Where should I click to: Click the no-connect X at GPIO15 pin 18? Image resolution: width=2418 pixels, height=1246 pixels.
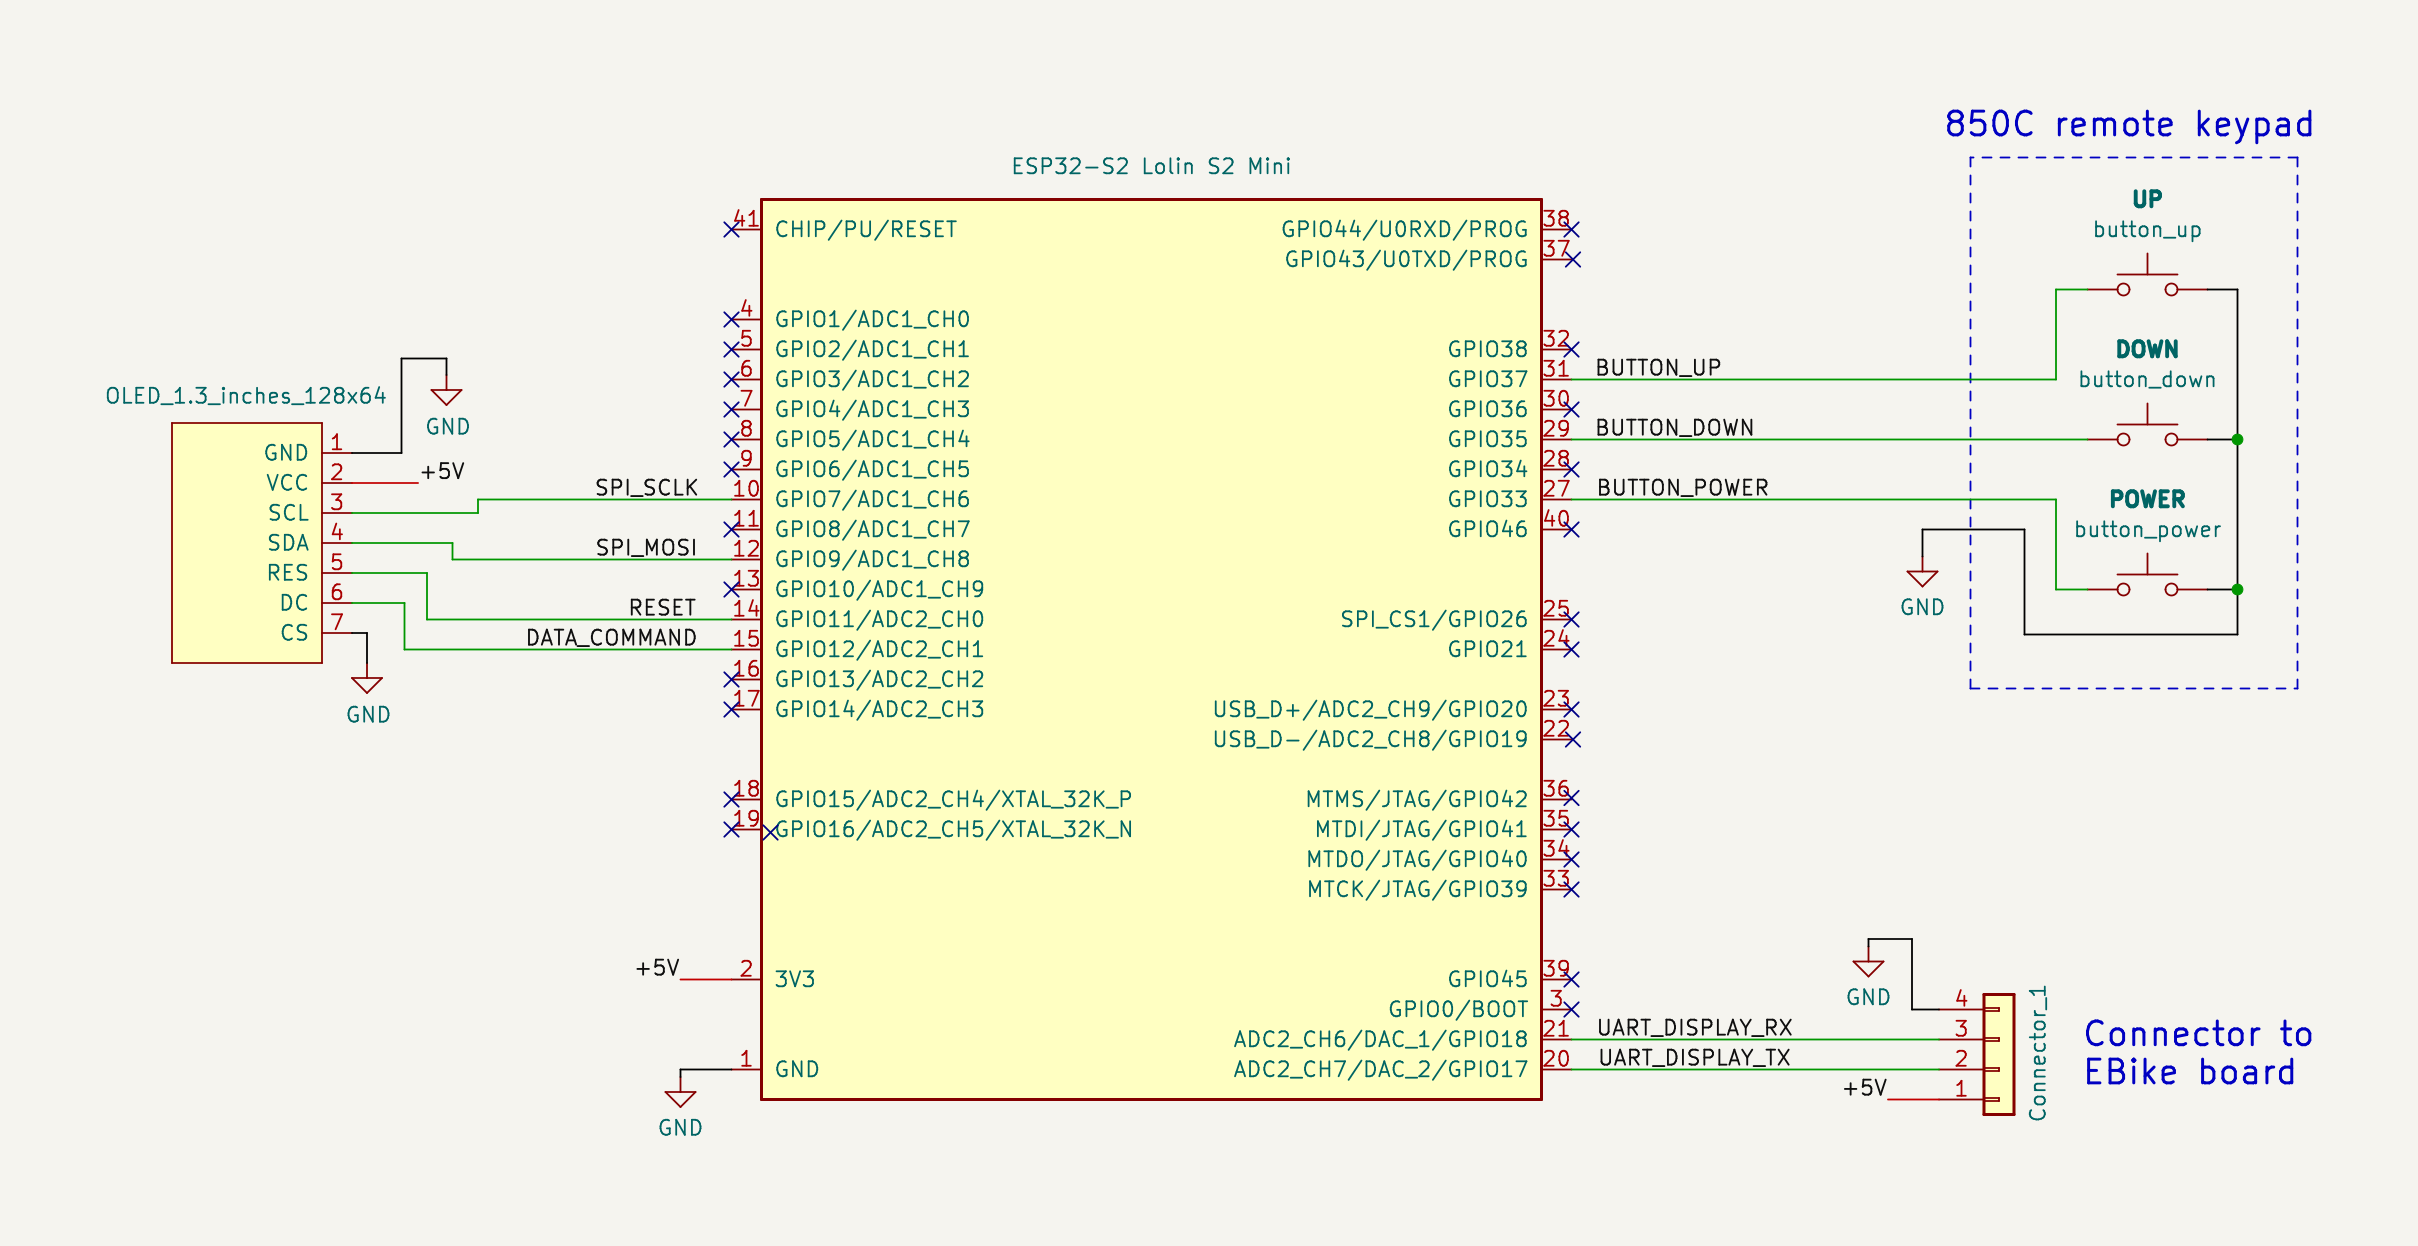click(x=731, y=799)
